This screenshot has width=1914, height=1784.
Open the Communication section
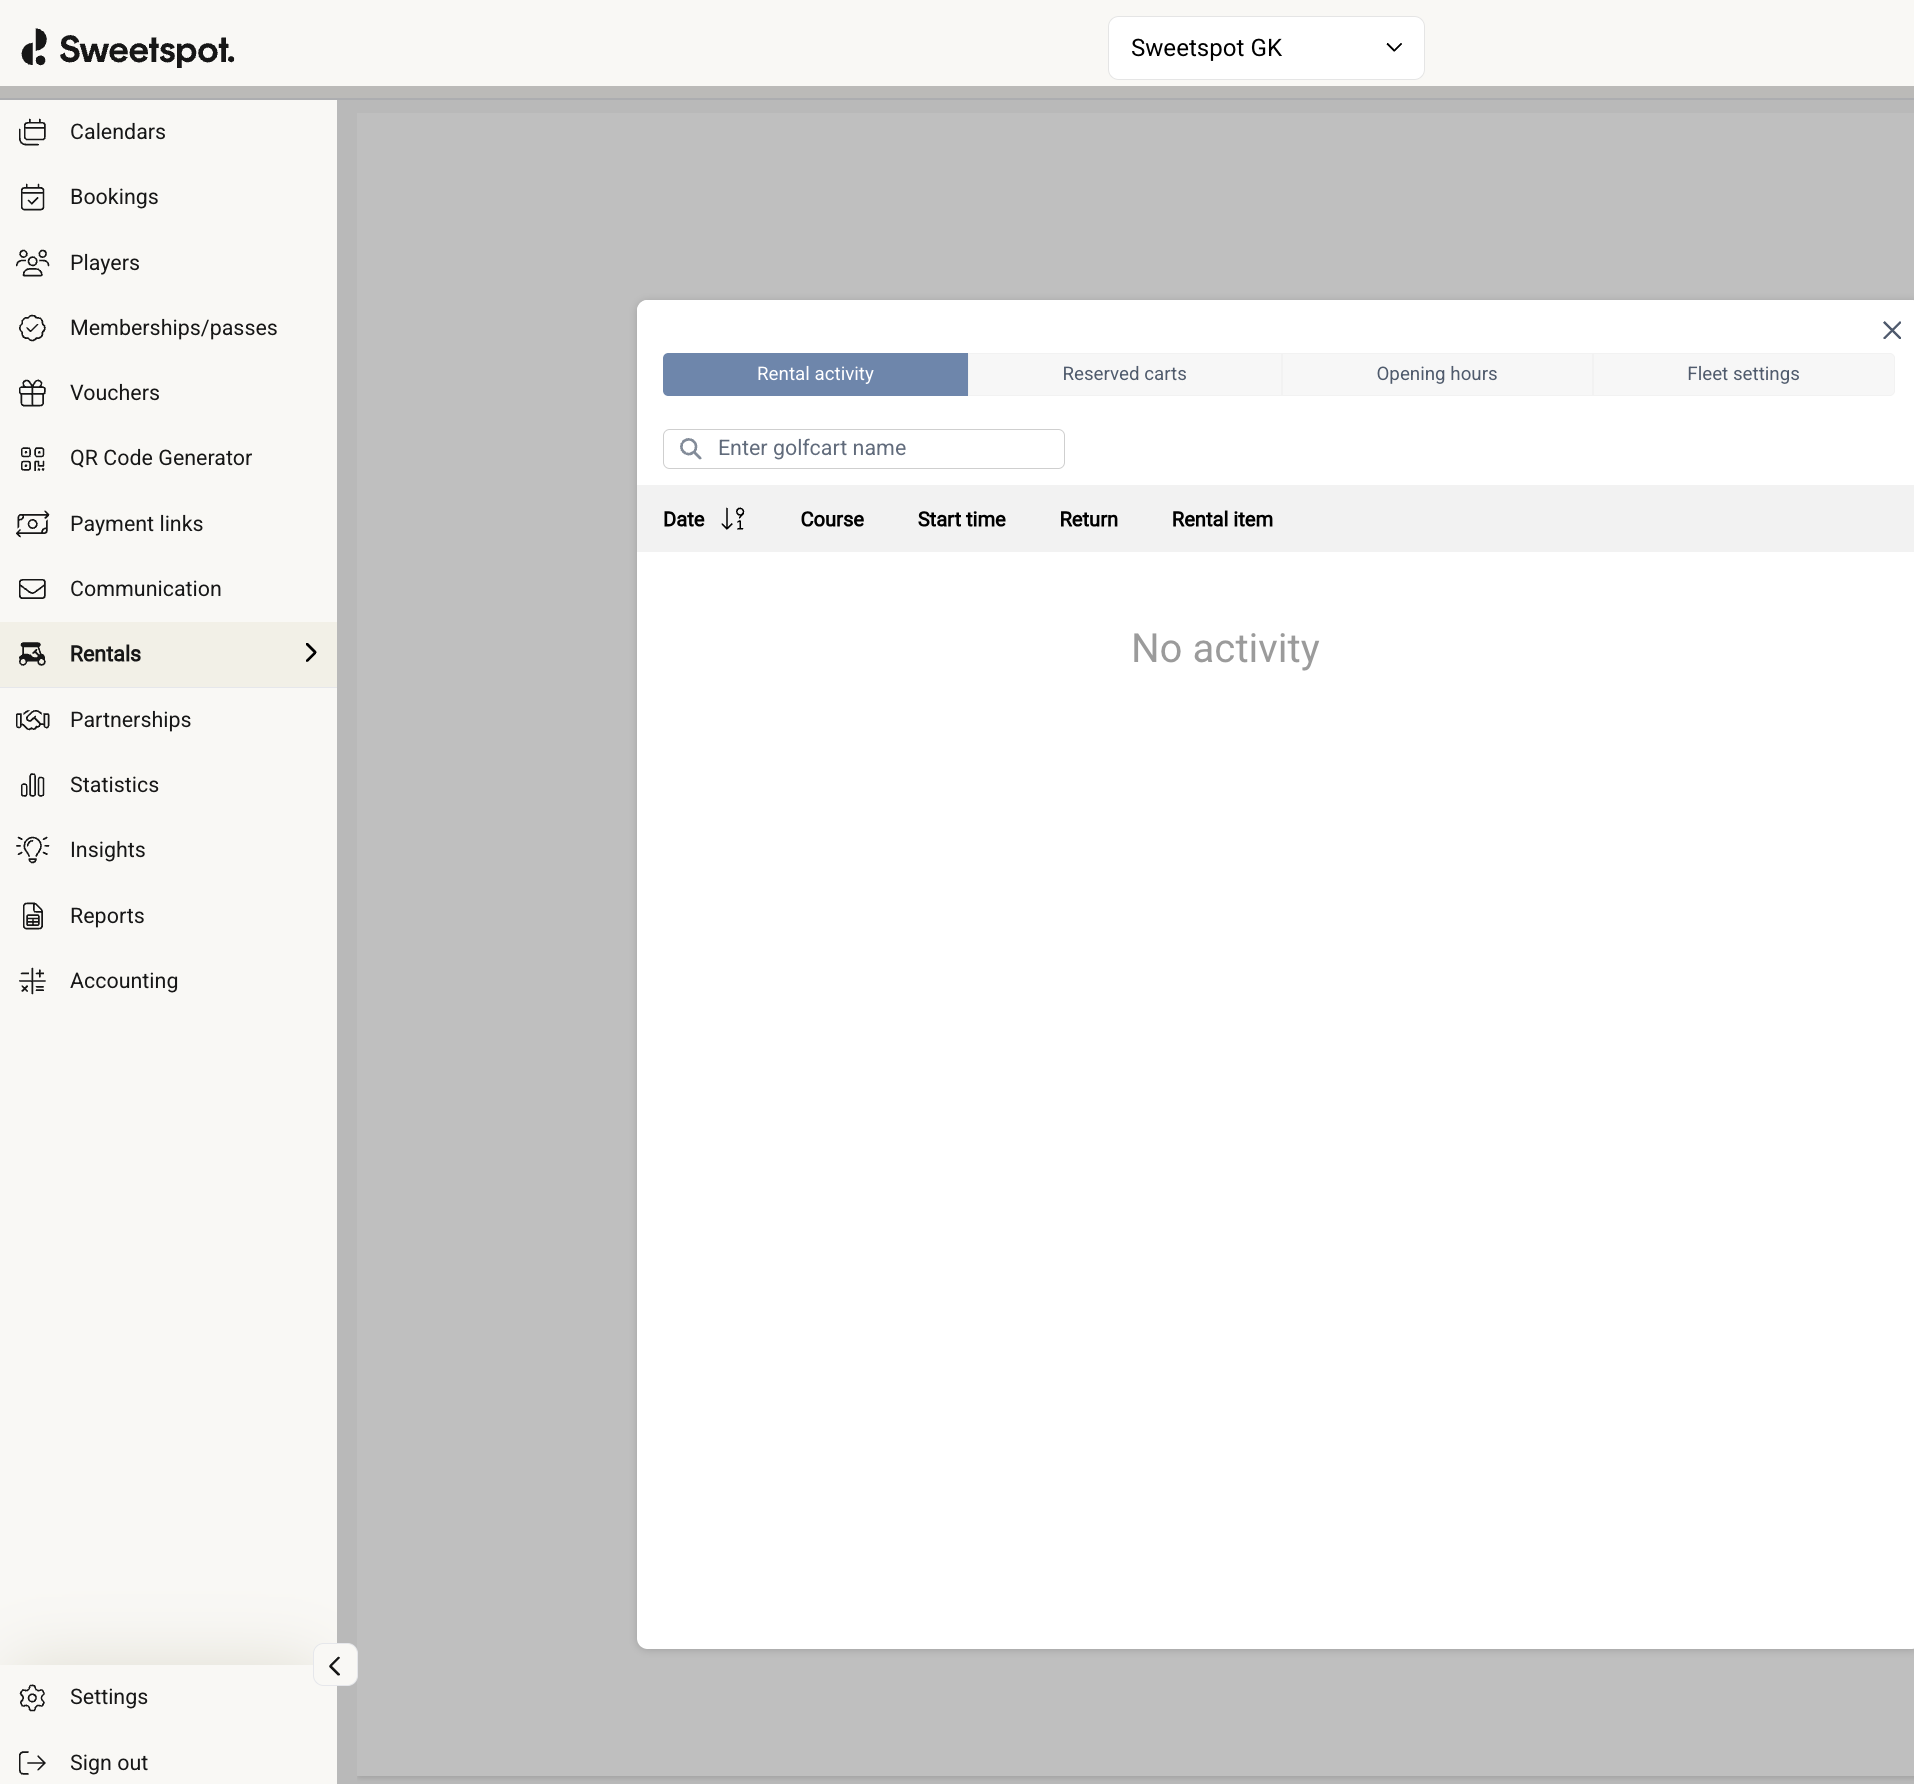tap(168, 589)
